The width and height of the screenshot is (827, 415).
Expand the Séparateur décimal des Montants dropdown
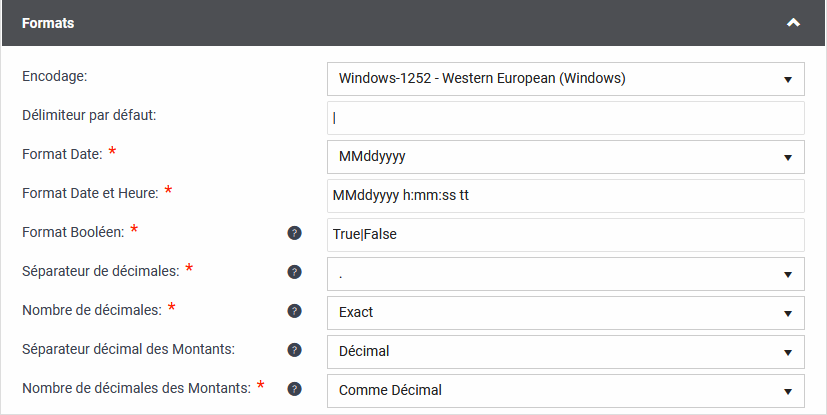coord(565,351)
